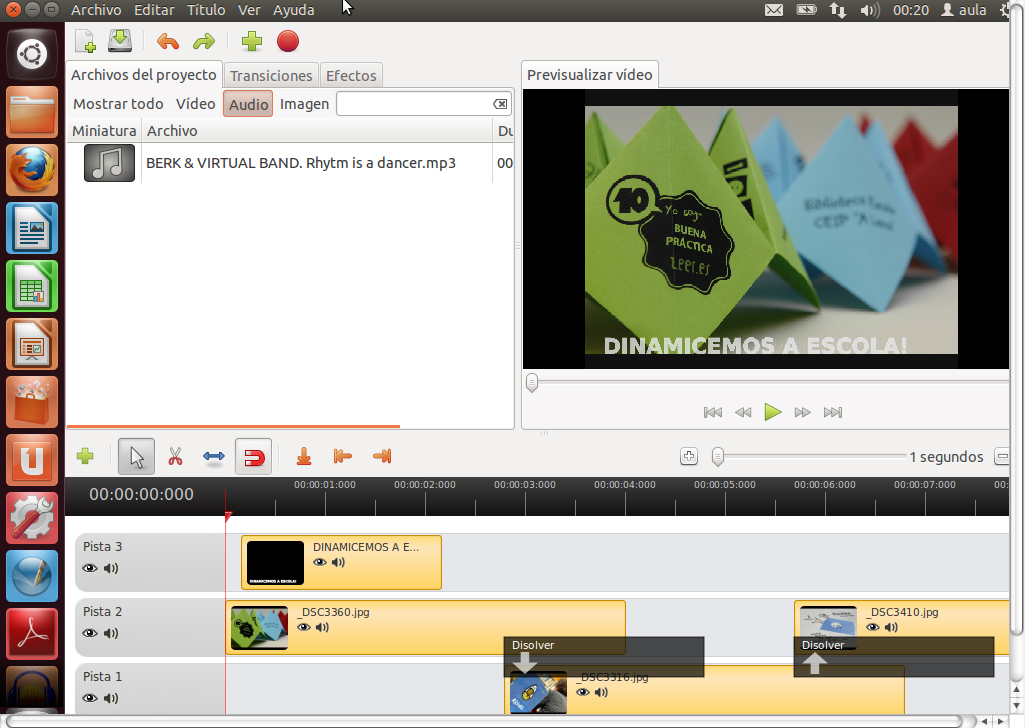The width and height of the screenshot is (1025, 728).
Task: Open the Archivo menu
Action: click(96, 10)
